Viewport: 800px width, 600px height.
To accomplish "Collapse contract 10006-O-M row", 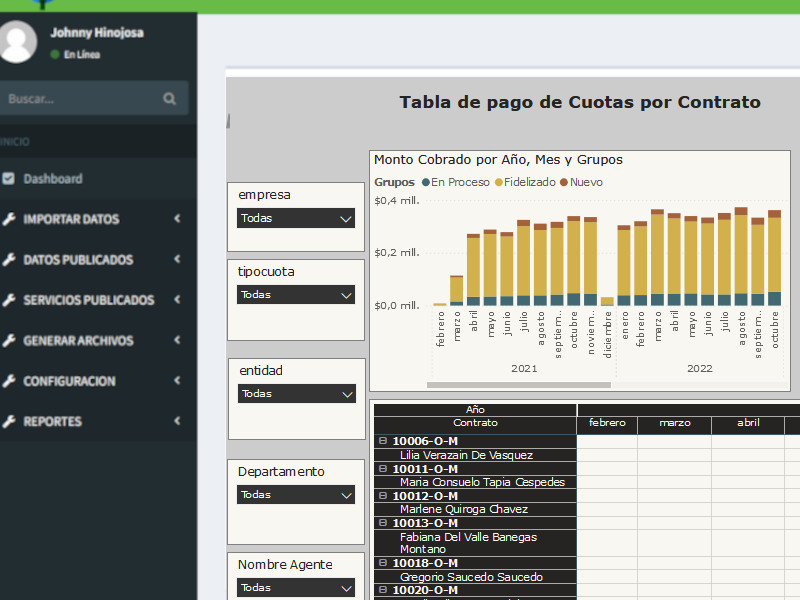I will pyautogui.click(x=382, y=441).
